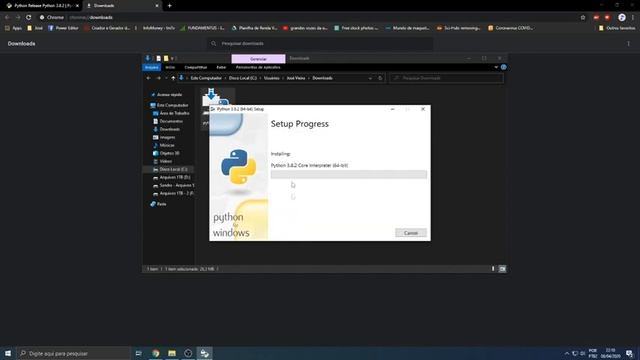Click the Pesquisar Downloads search box in Explorer
This screenshot has width=640, height=360.
(x=446, y=78)
